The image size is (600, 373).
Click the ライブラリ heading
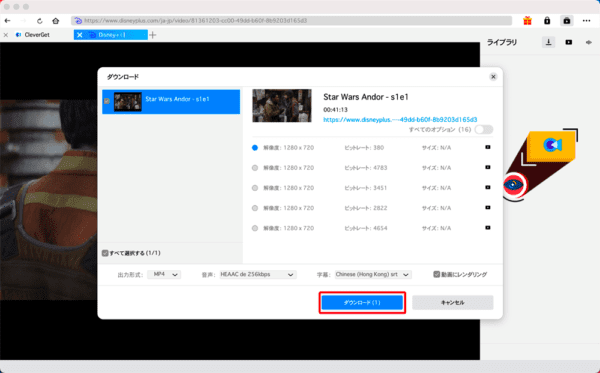pyautogui.click(x=502, y=42)
